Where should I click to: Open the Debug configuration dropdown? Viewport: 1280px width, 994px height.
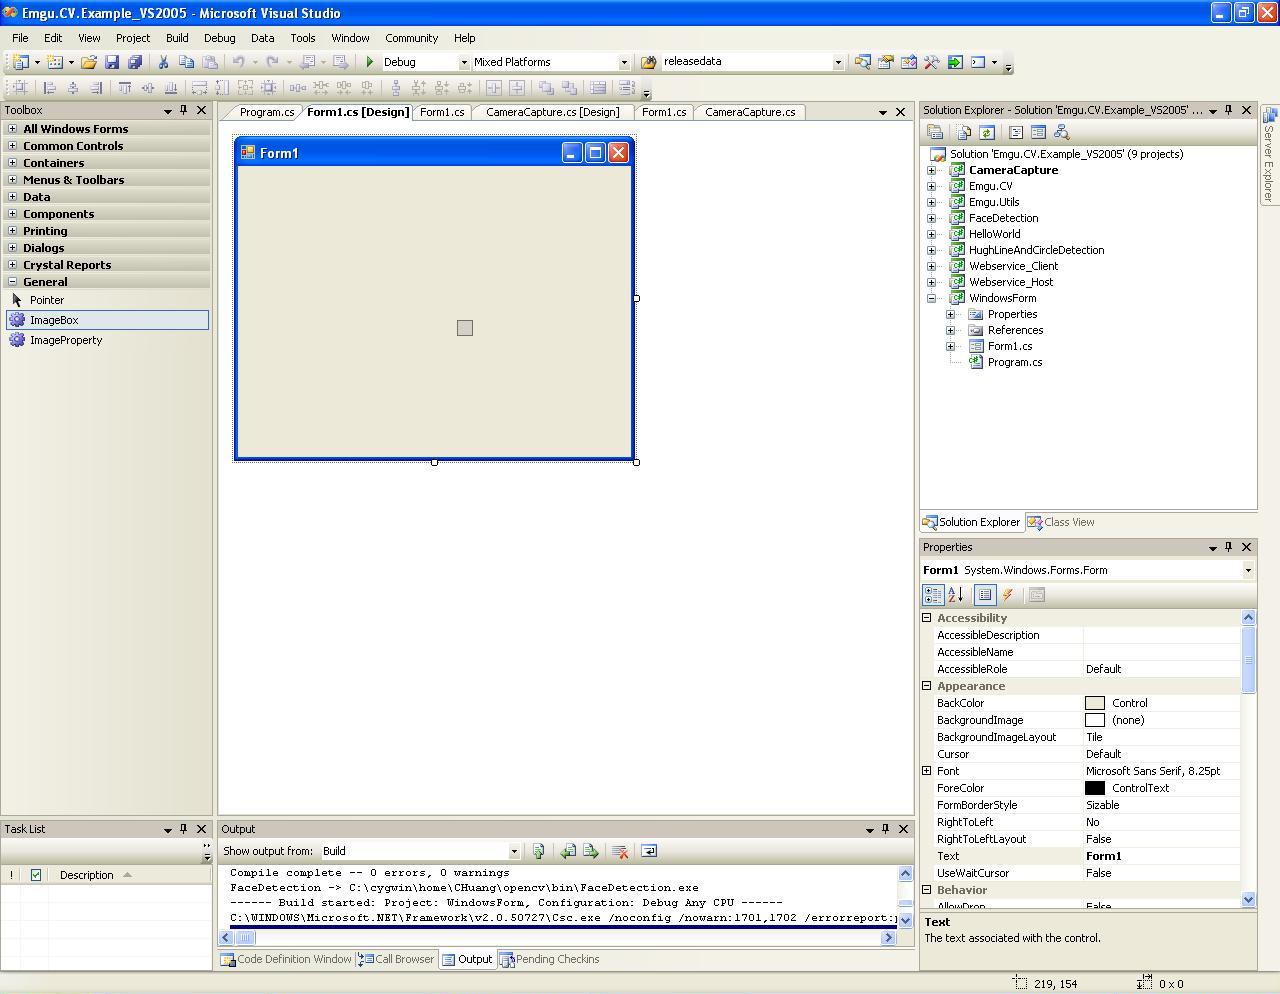pyautogui.click(x=464, y=62)
